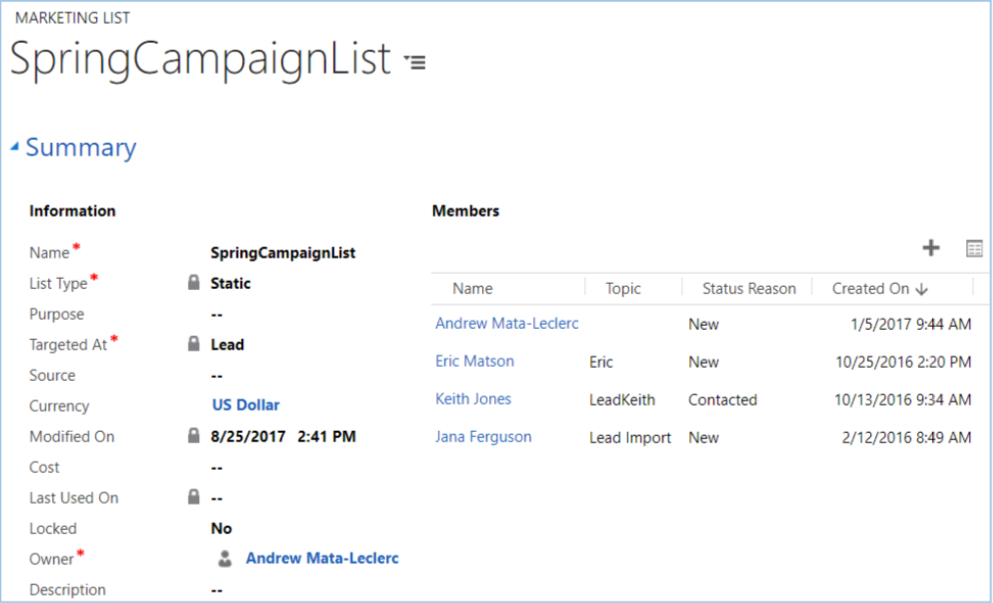Click the lock icon beside Last Used On
993x603 pixels.
pyautogui.click(x=194, y=497)
